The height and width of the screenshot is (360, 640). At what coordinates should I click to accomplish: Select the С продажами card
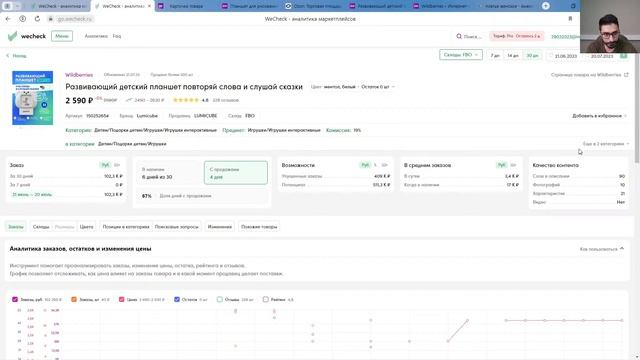236,173
